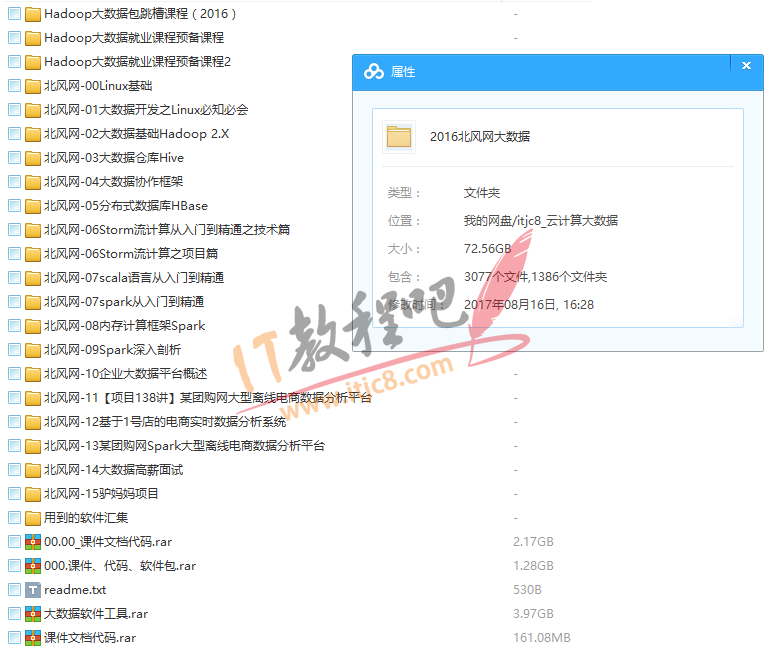Click folder icon for 北风网-11【项目138讲】

click(x=33, y=398)
